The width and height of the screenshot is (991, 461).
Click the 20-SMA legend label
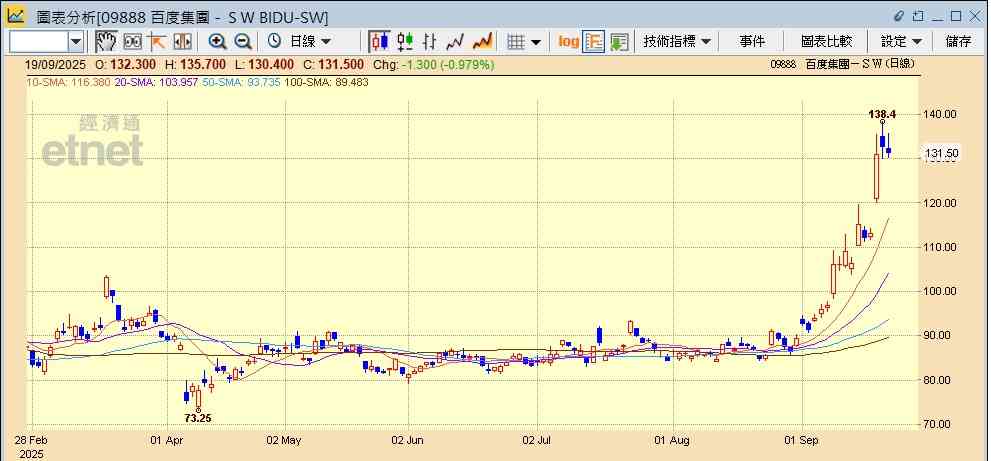[x=156, y=82]
